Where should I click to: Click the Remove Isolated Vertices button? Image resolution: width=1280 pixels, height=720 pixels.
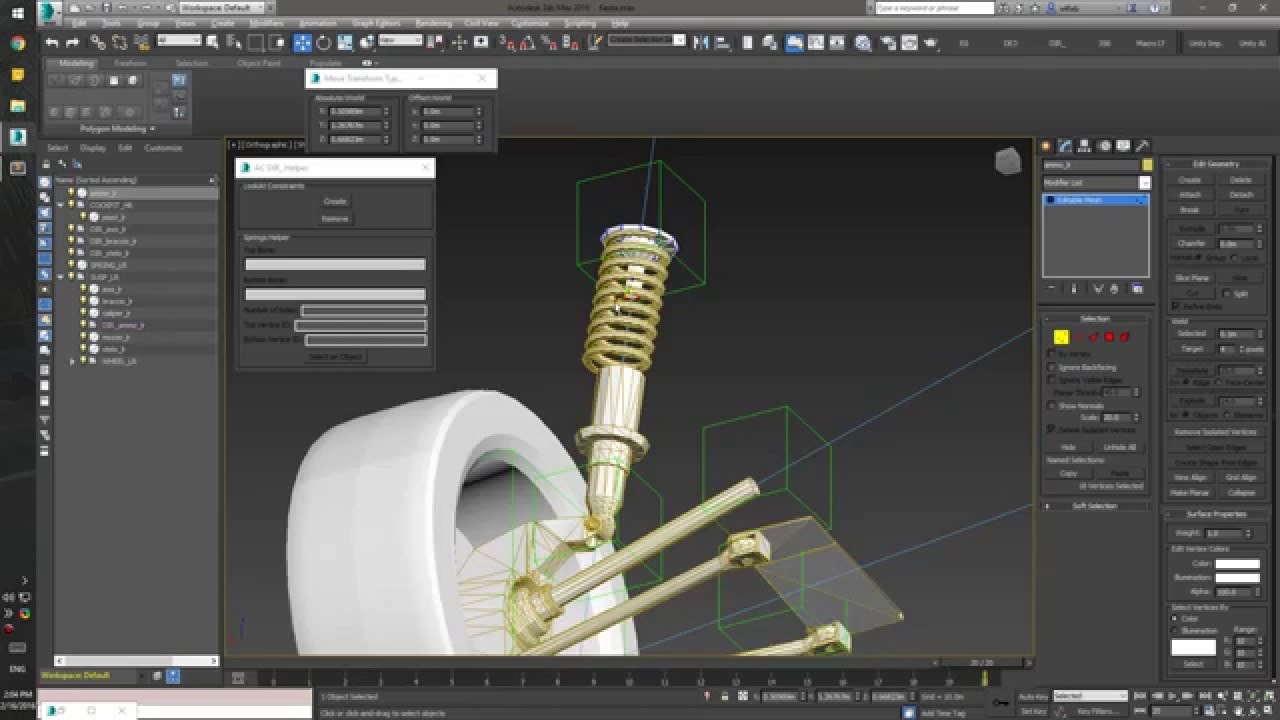[1215, 431]
